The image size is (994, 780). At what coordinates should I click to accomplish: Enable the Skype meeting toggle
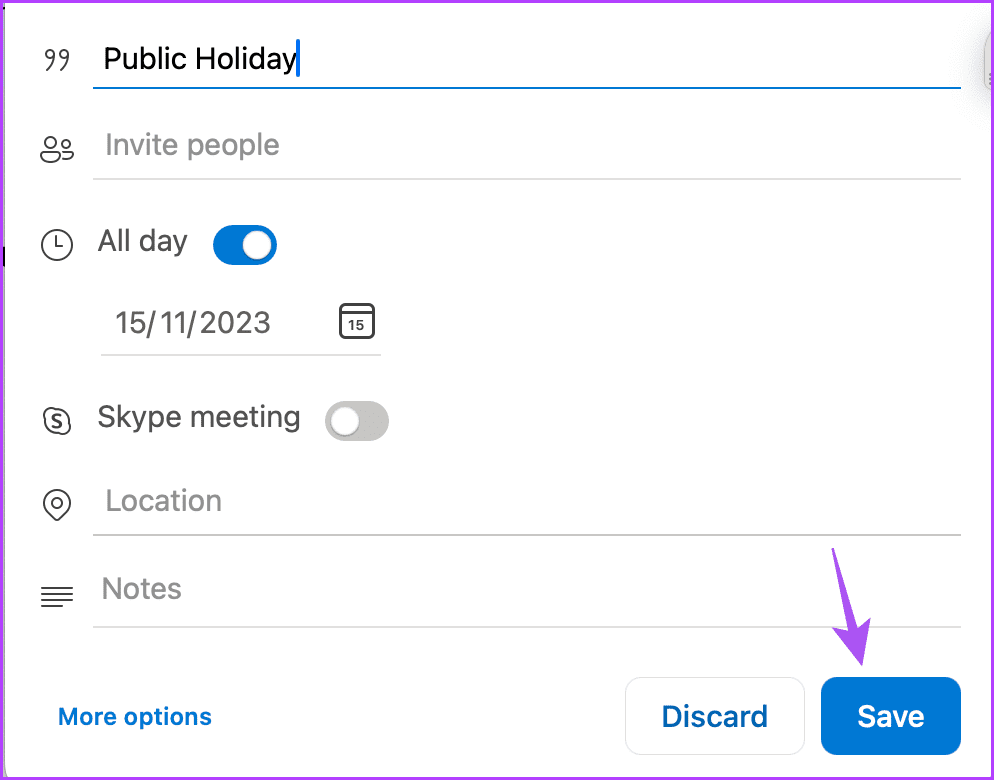pyautogui.click(x=357, y=422)
